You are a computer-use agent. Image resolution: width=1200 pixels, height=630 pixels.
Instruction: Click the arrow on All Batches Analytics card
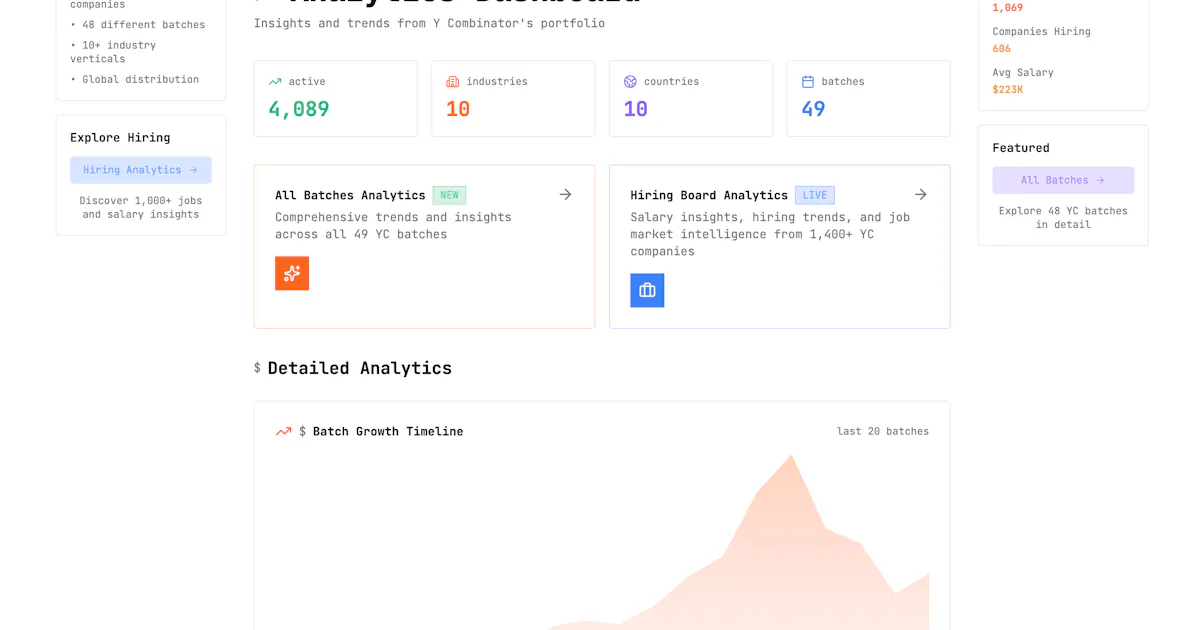point(565,194)
